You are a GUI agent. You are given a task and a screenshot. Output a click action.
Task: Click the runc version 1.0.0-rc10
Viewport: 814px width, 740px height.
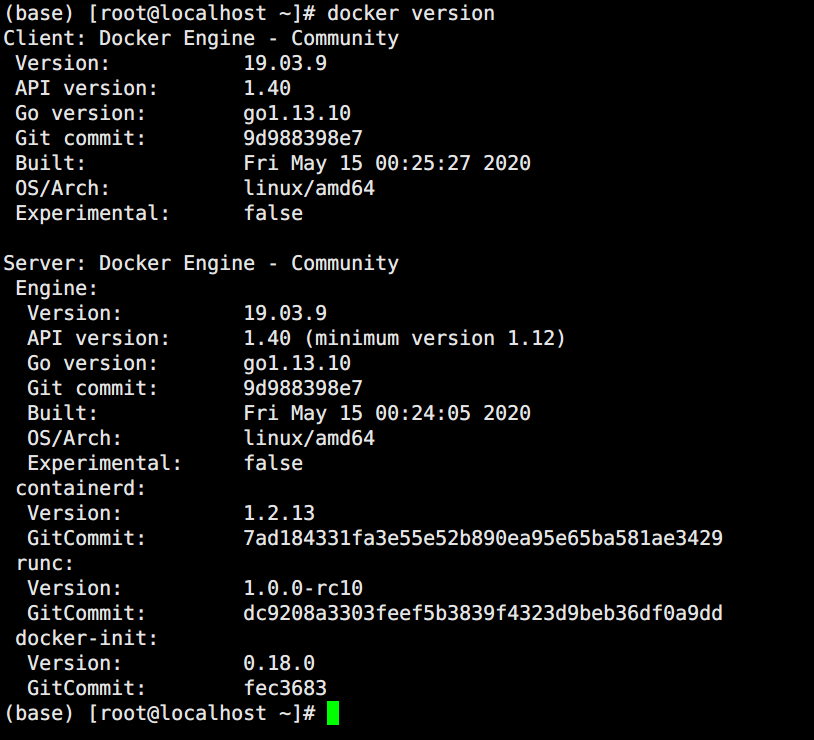[x=303, y=588]
